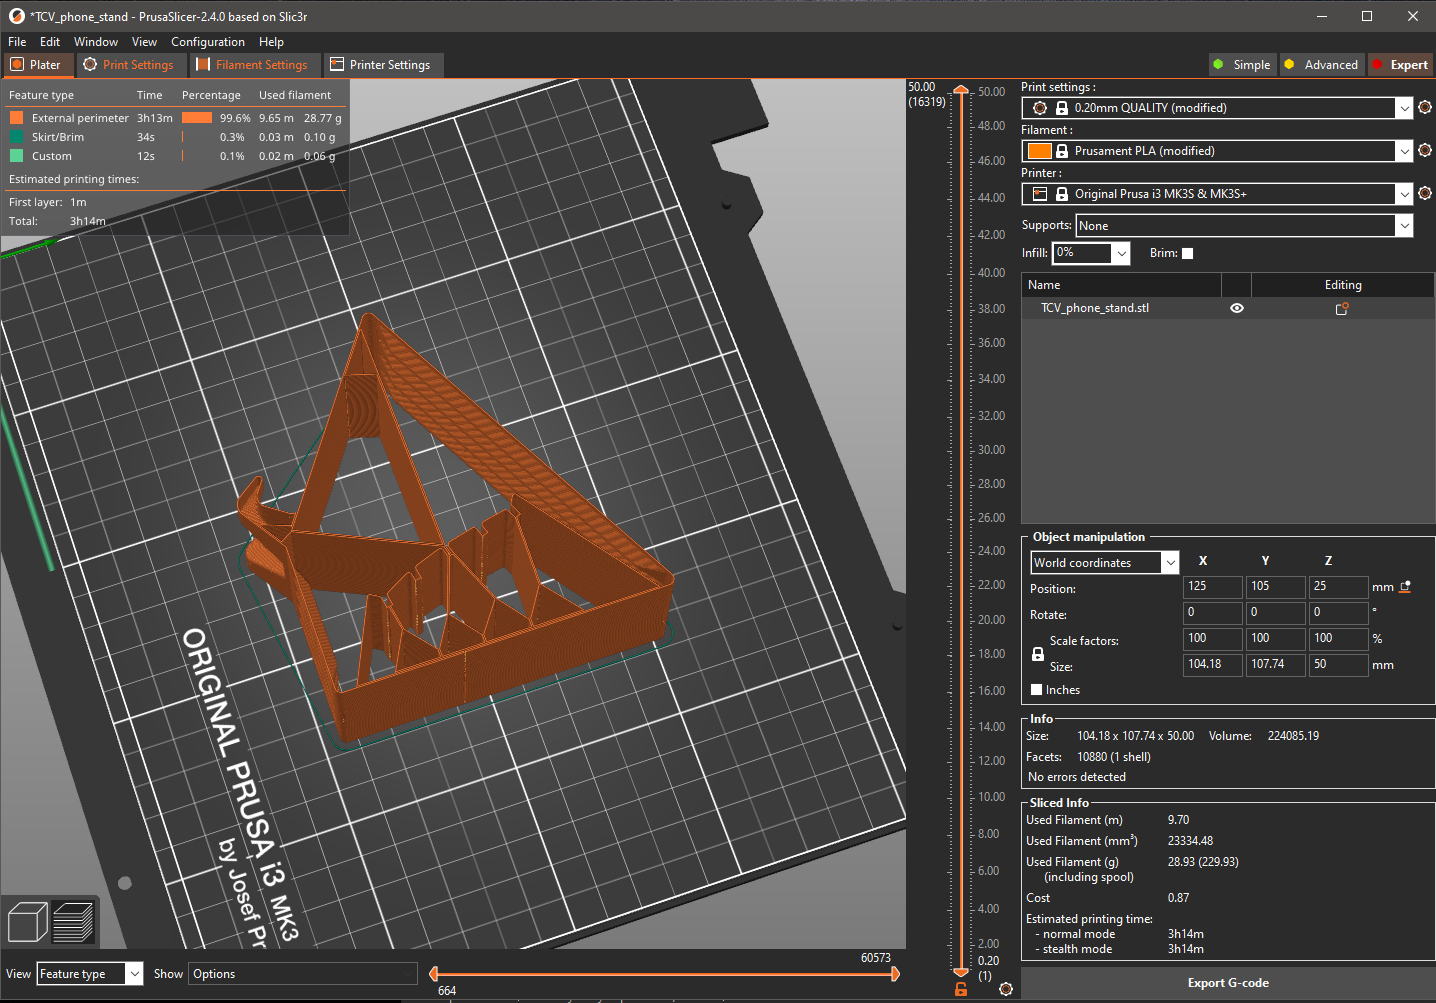1436x1003 pixels.
Task: Expand the Infill percentage dropdown
Action: [x=1091, y=253]
